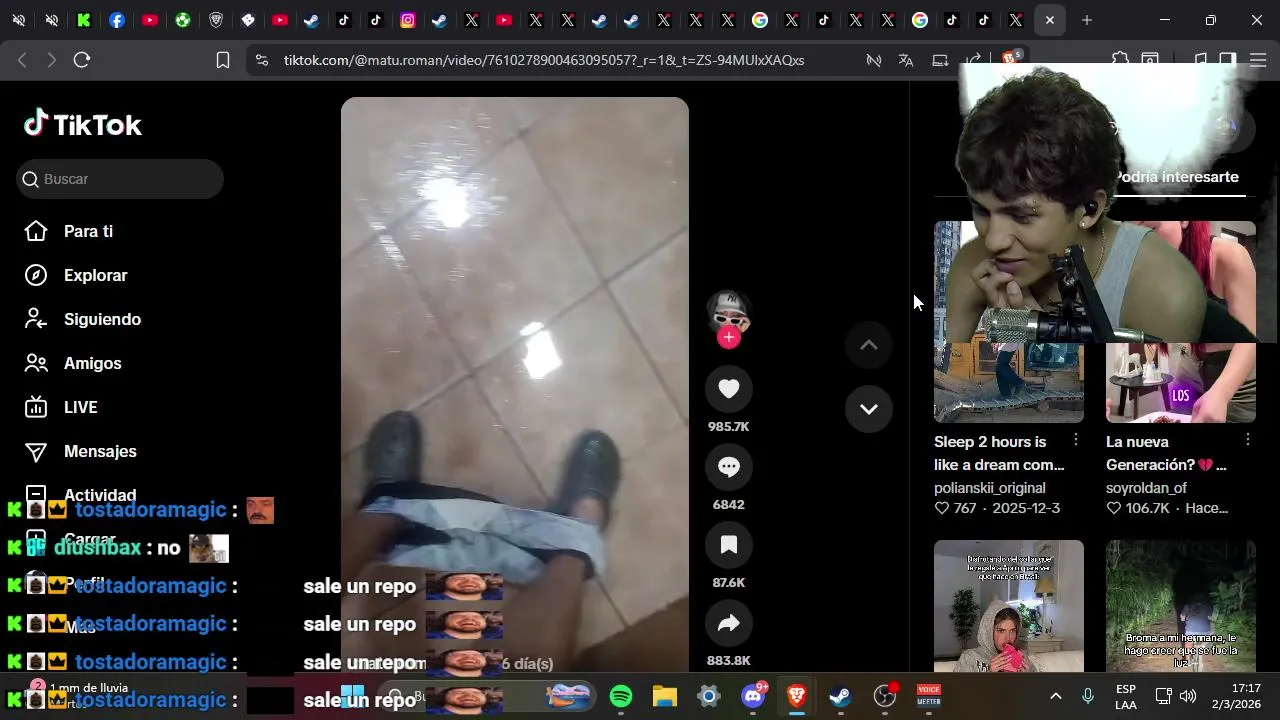
Task: Open more options for 'Sleep 2 hours' card
Action: tap(1076, 440)
